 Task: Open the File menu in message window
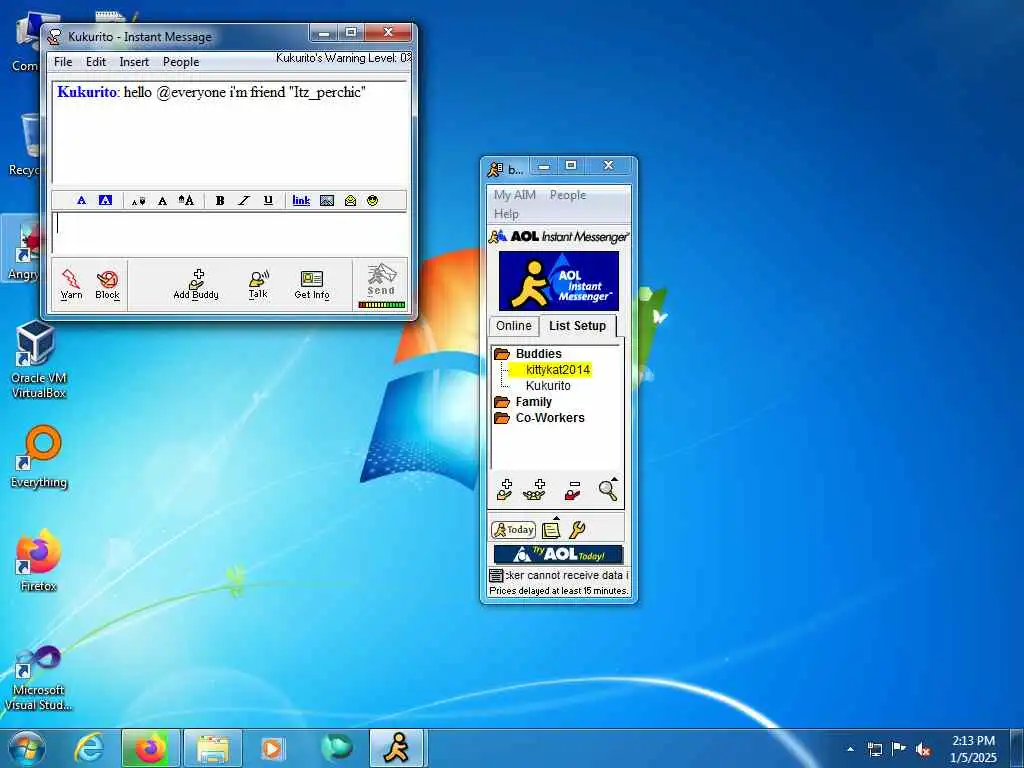63,62
